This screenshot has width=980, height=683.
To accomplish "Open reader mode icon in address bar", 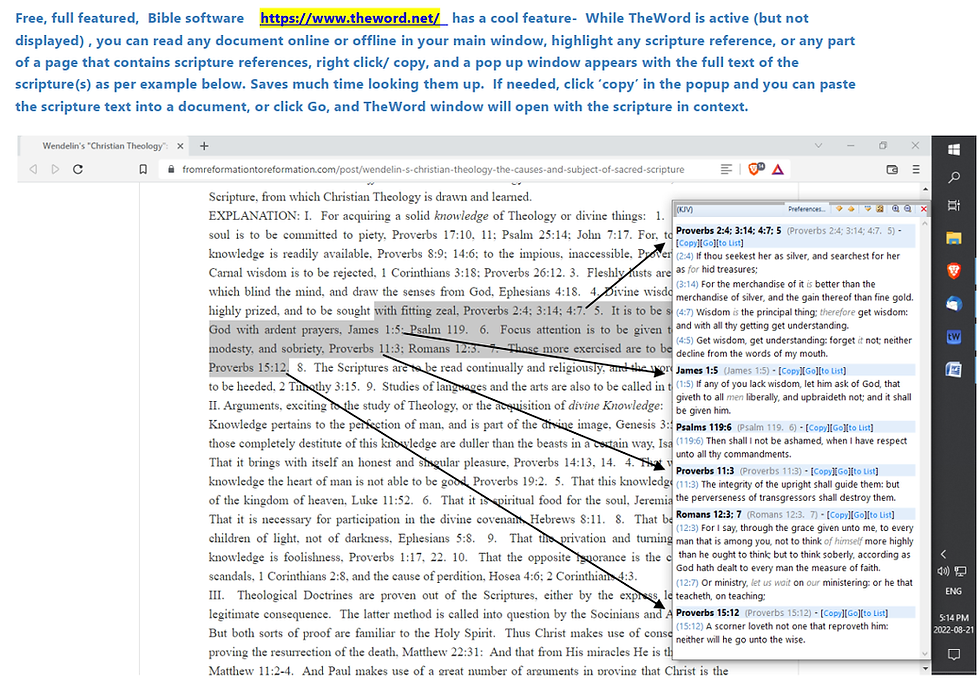I will click(726, 169).
